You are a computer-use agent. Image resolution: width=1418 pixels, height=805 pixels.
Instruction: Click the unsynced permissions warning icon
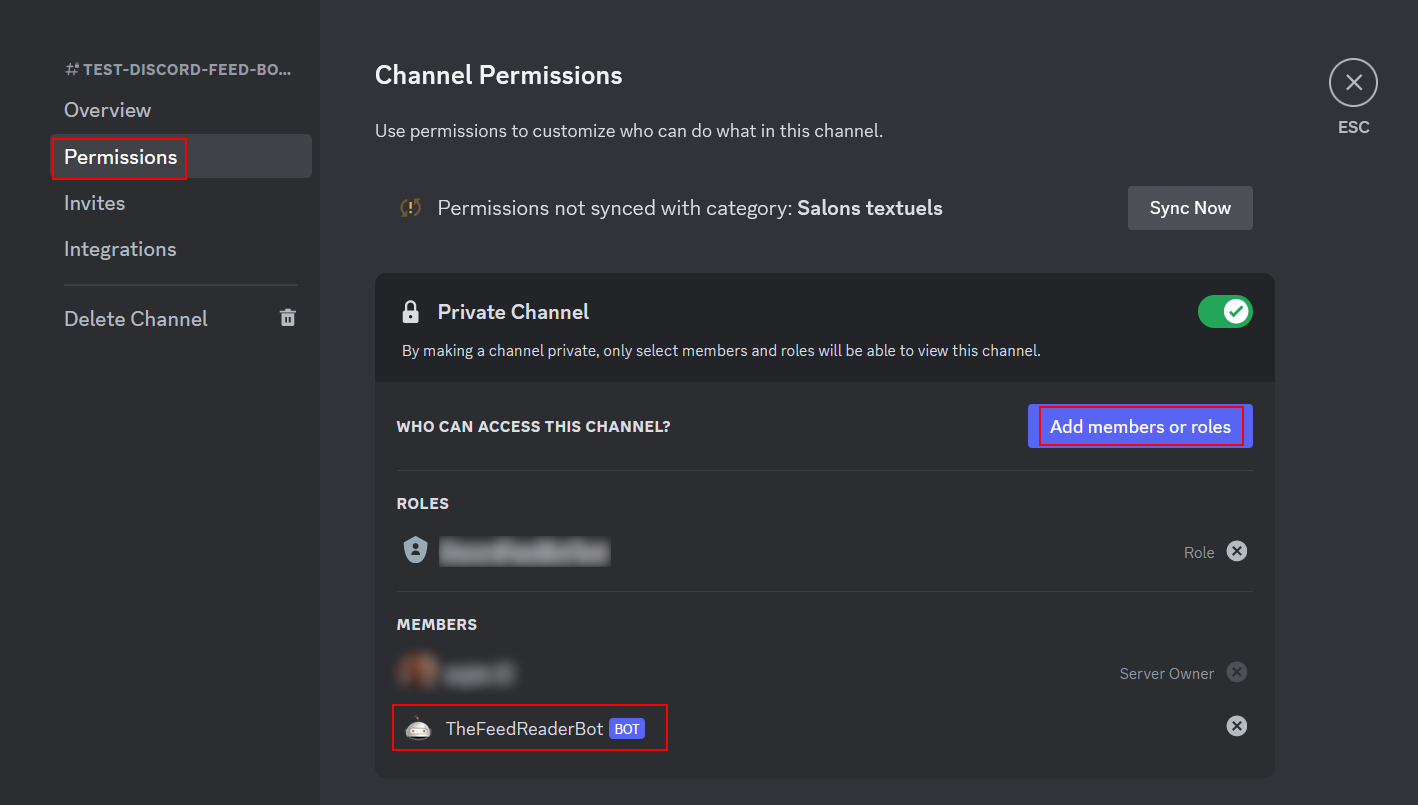click(x=410, y=208)
